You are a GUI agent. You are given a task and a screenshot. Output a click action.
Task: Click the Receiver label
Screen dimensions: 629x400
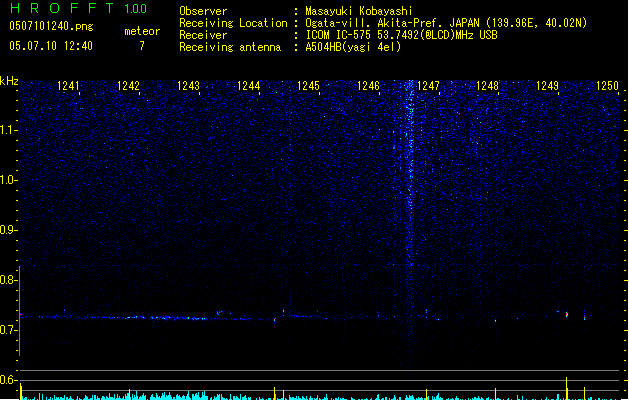click(203, 35)
